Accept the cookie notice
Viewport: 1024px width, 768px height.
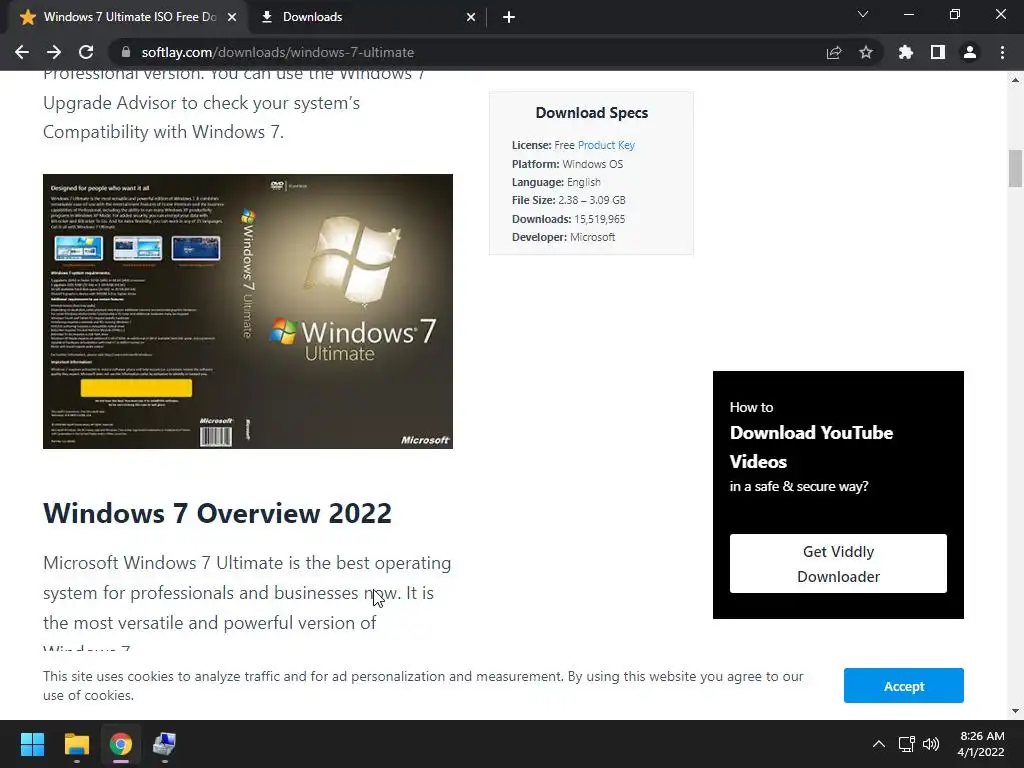[x=903, y=686]
